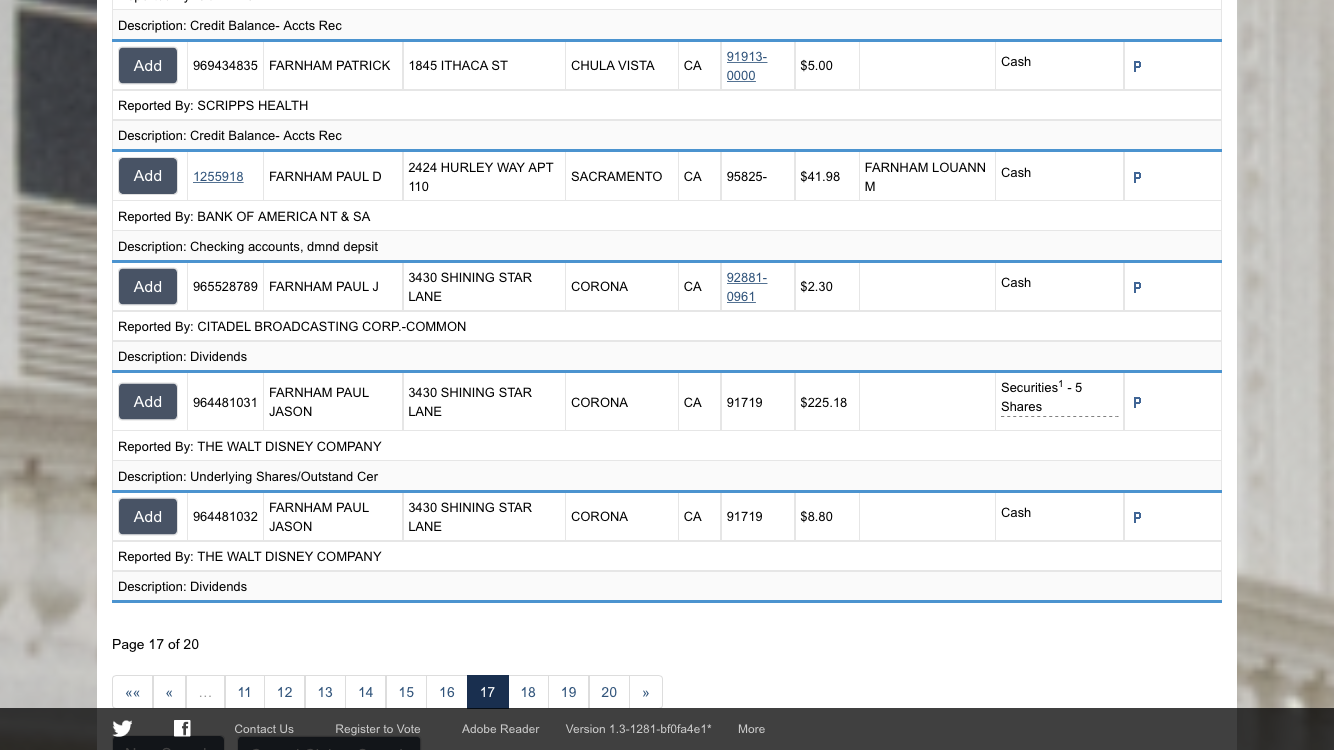Image resolution: width=1334 pixels, height=750 pixels.
Task: Open ZIP link 91913-0000
Action: tap(747, 66)
